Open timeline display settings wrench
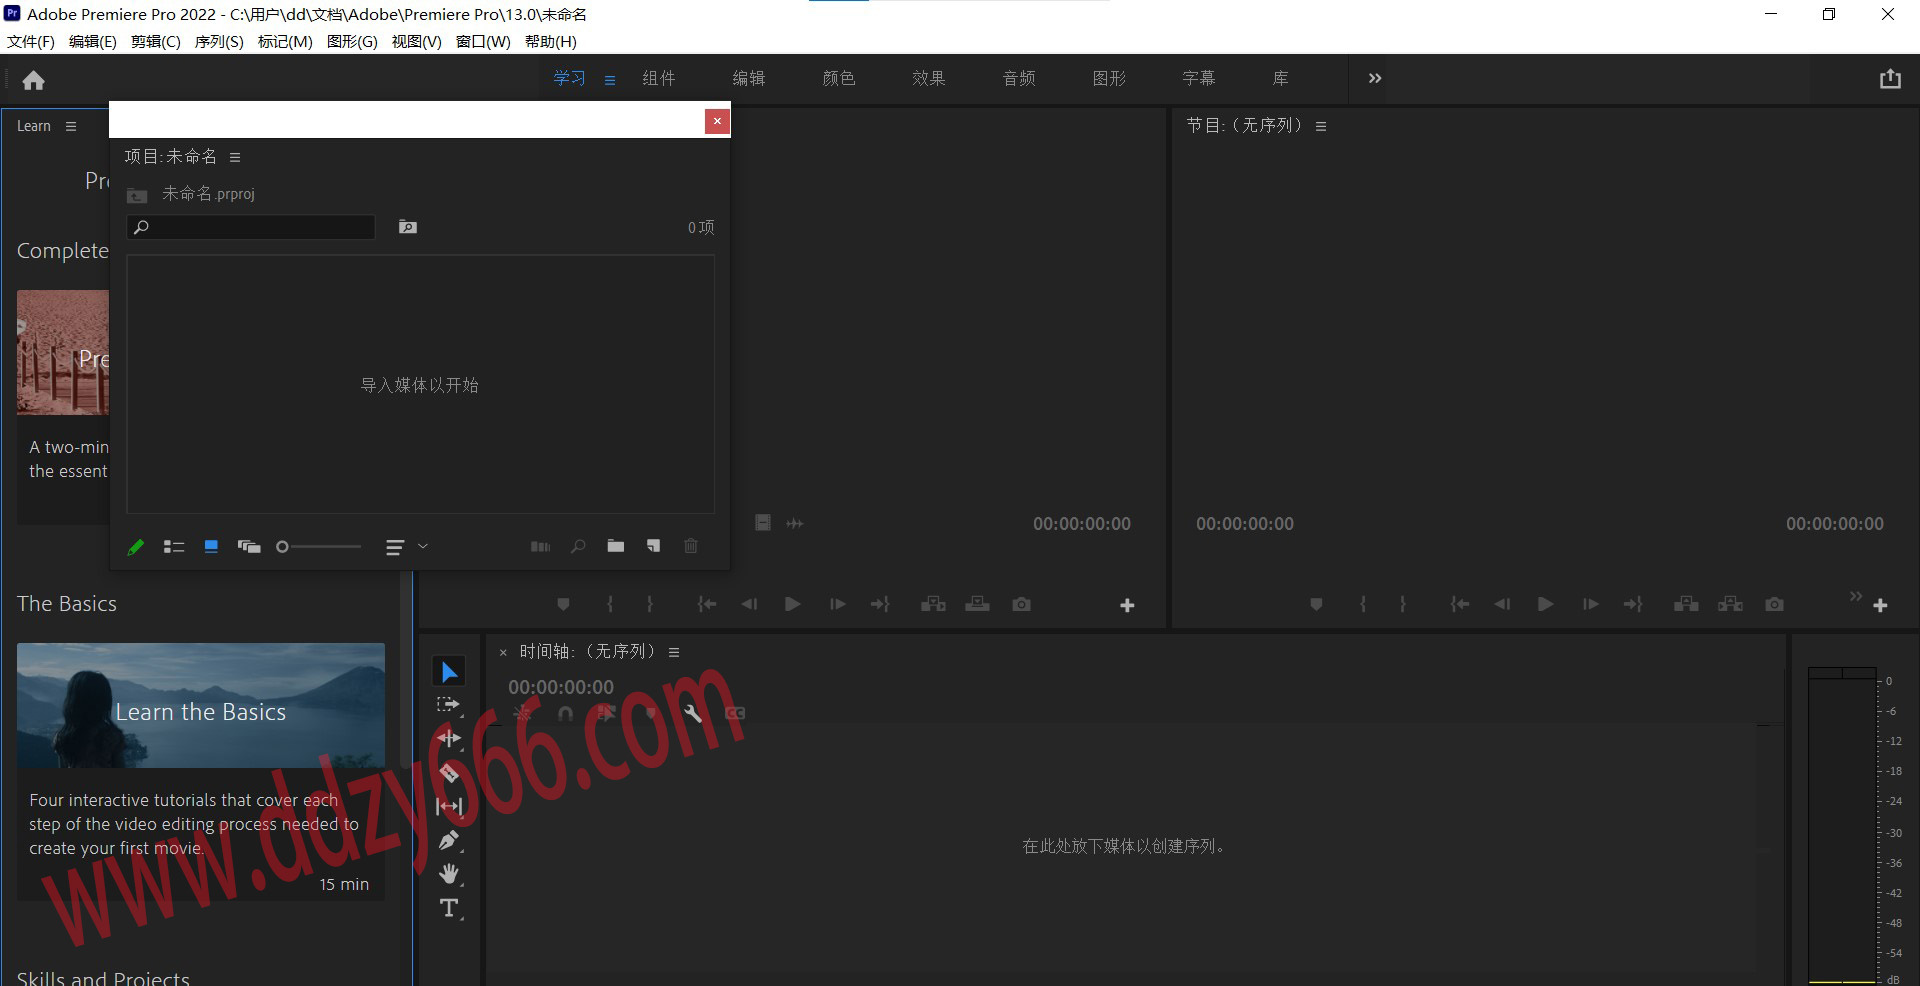This screenshot has height=986, width=1920. (x=692, y=713)
